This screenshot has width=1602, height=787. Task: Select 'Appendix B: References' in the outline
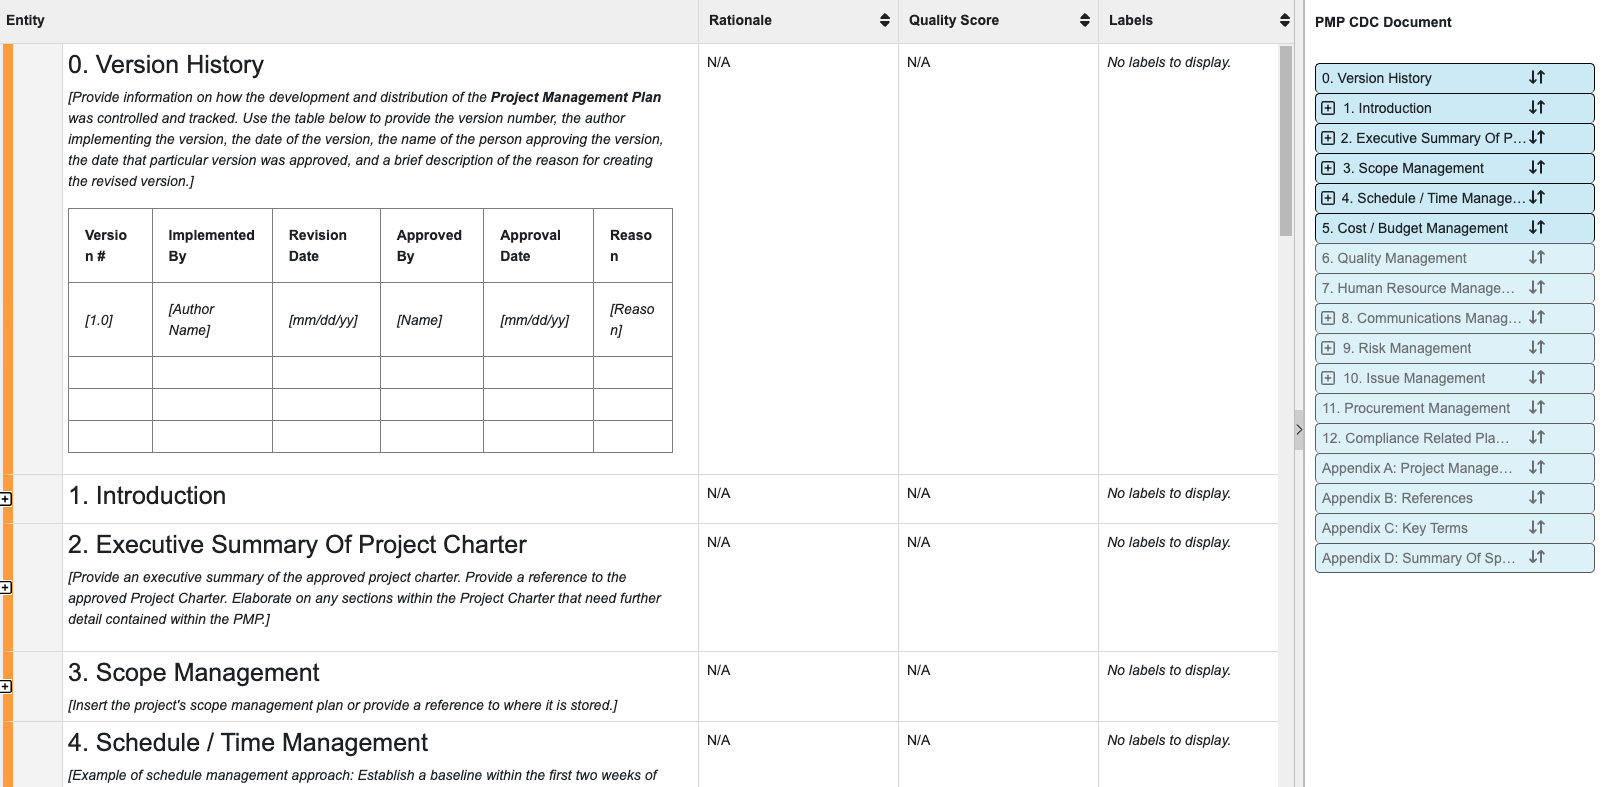coord(1420,498)
